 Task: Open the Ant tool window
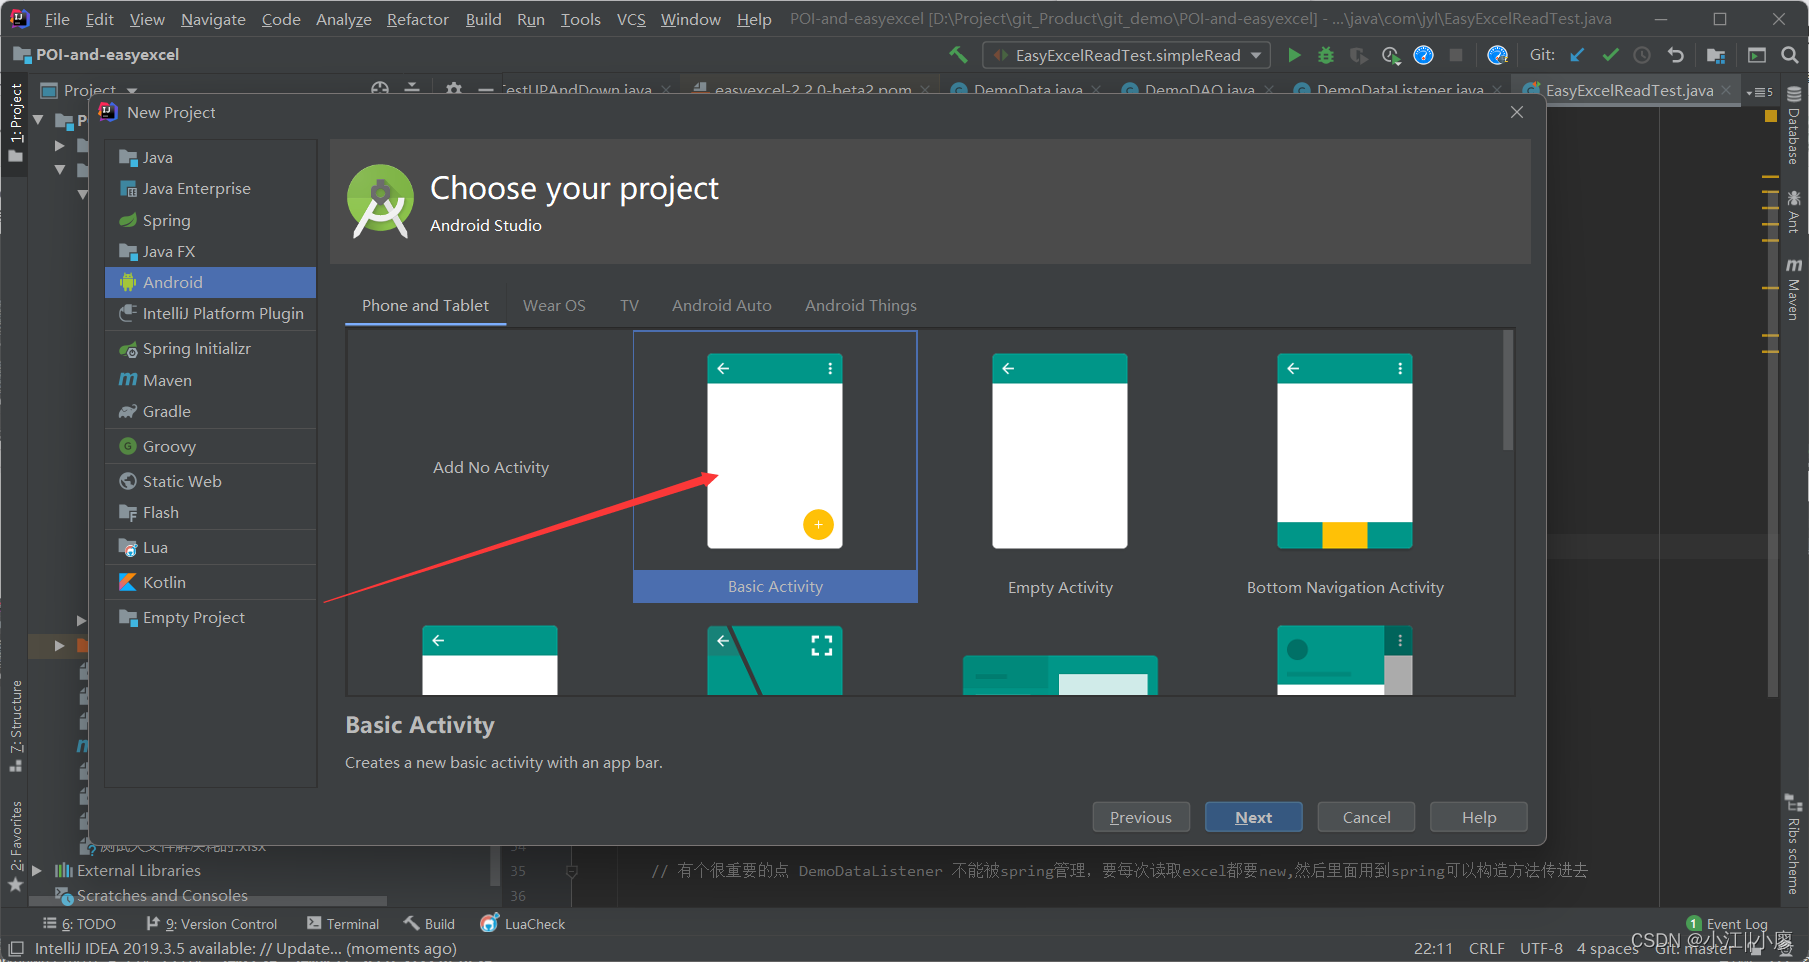click(1794, 212)
